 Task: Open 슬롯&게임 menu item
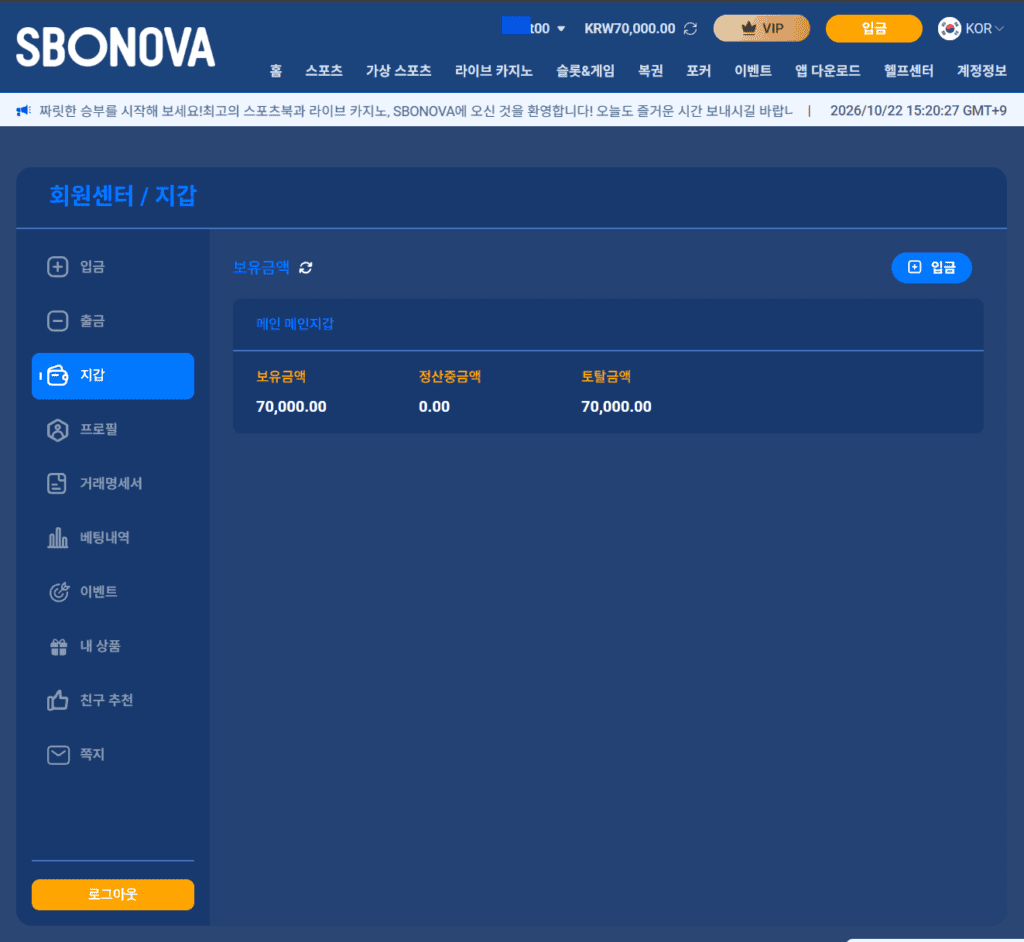[x=586, y=71]
